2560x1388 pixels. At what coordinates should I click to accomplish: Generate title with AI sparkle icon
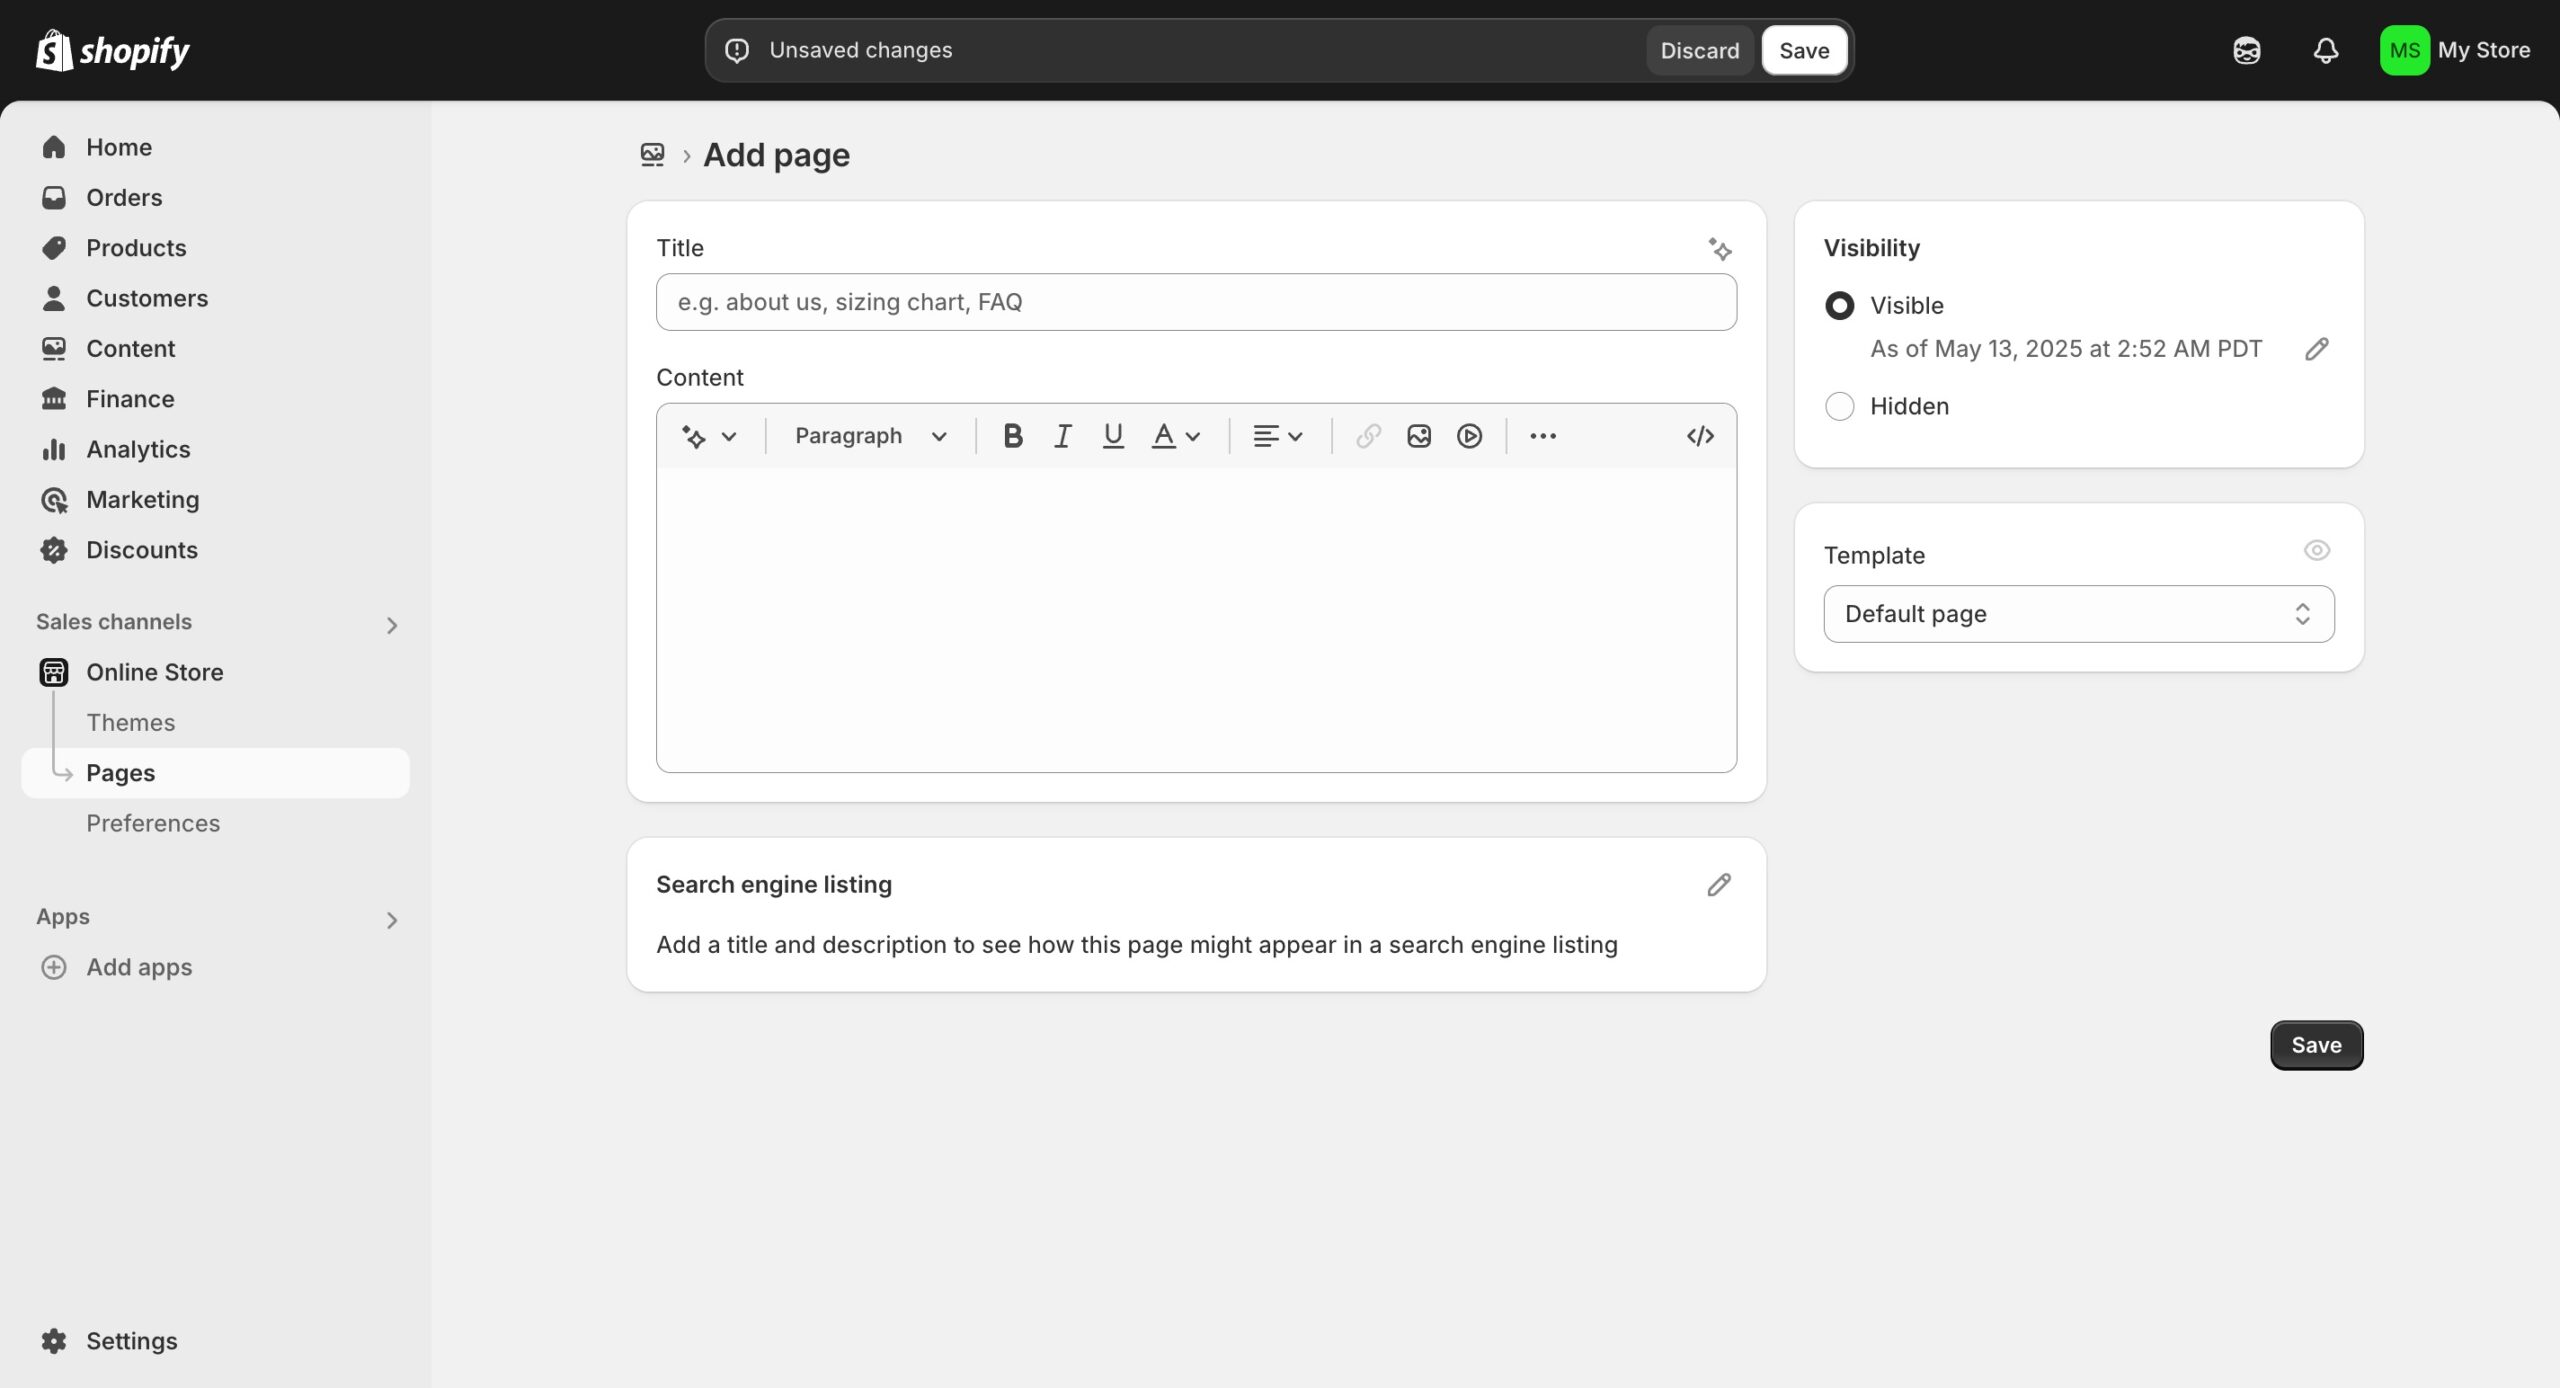pos(1719,248)
